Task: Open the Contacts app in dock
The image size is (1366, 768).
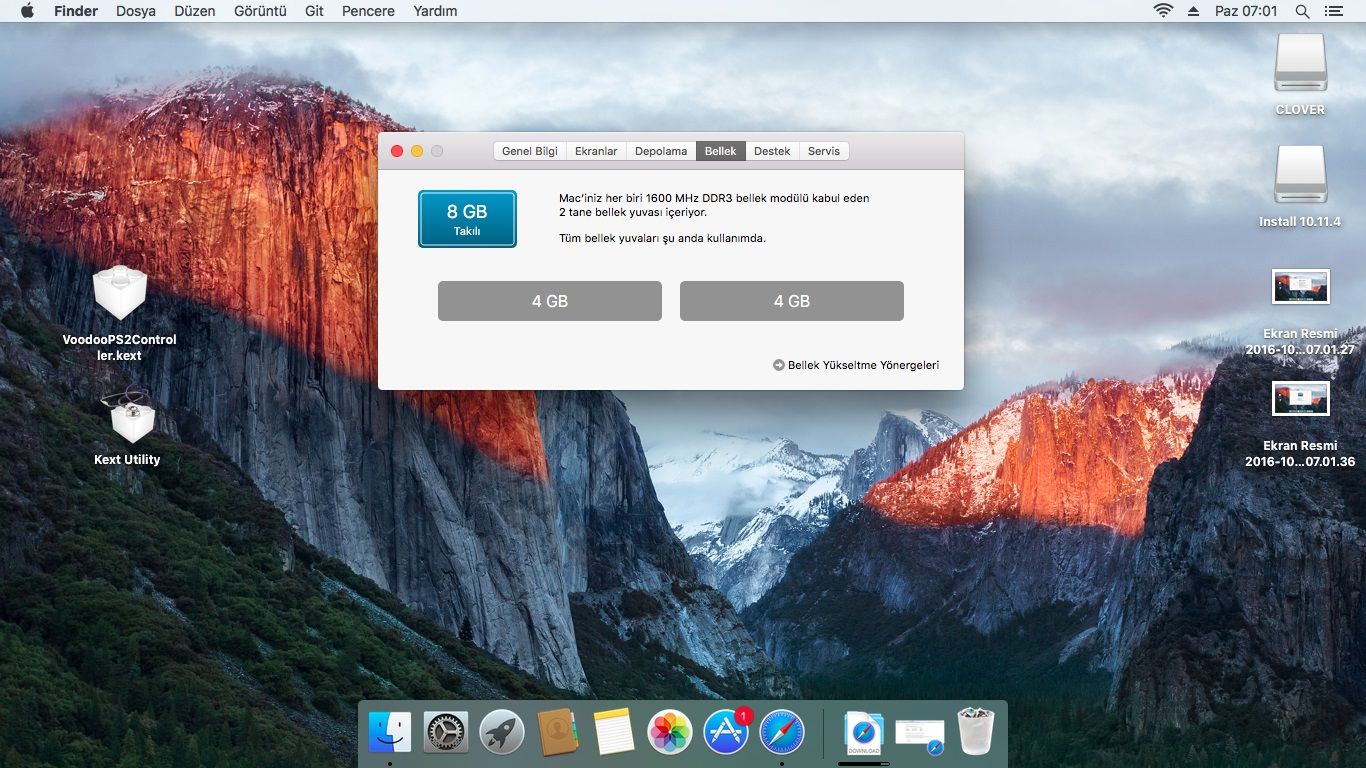Action: (x=558, y=733)
